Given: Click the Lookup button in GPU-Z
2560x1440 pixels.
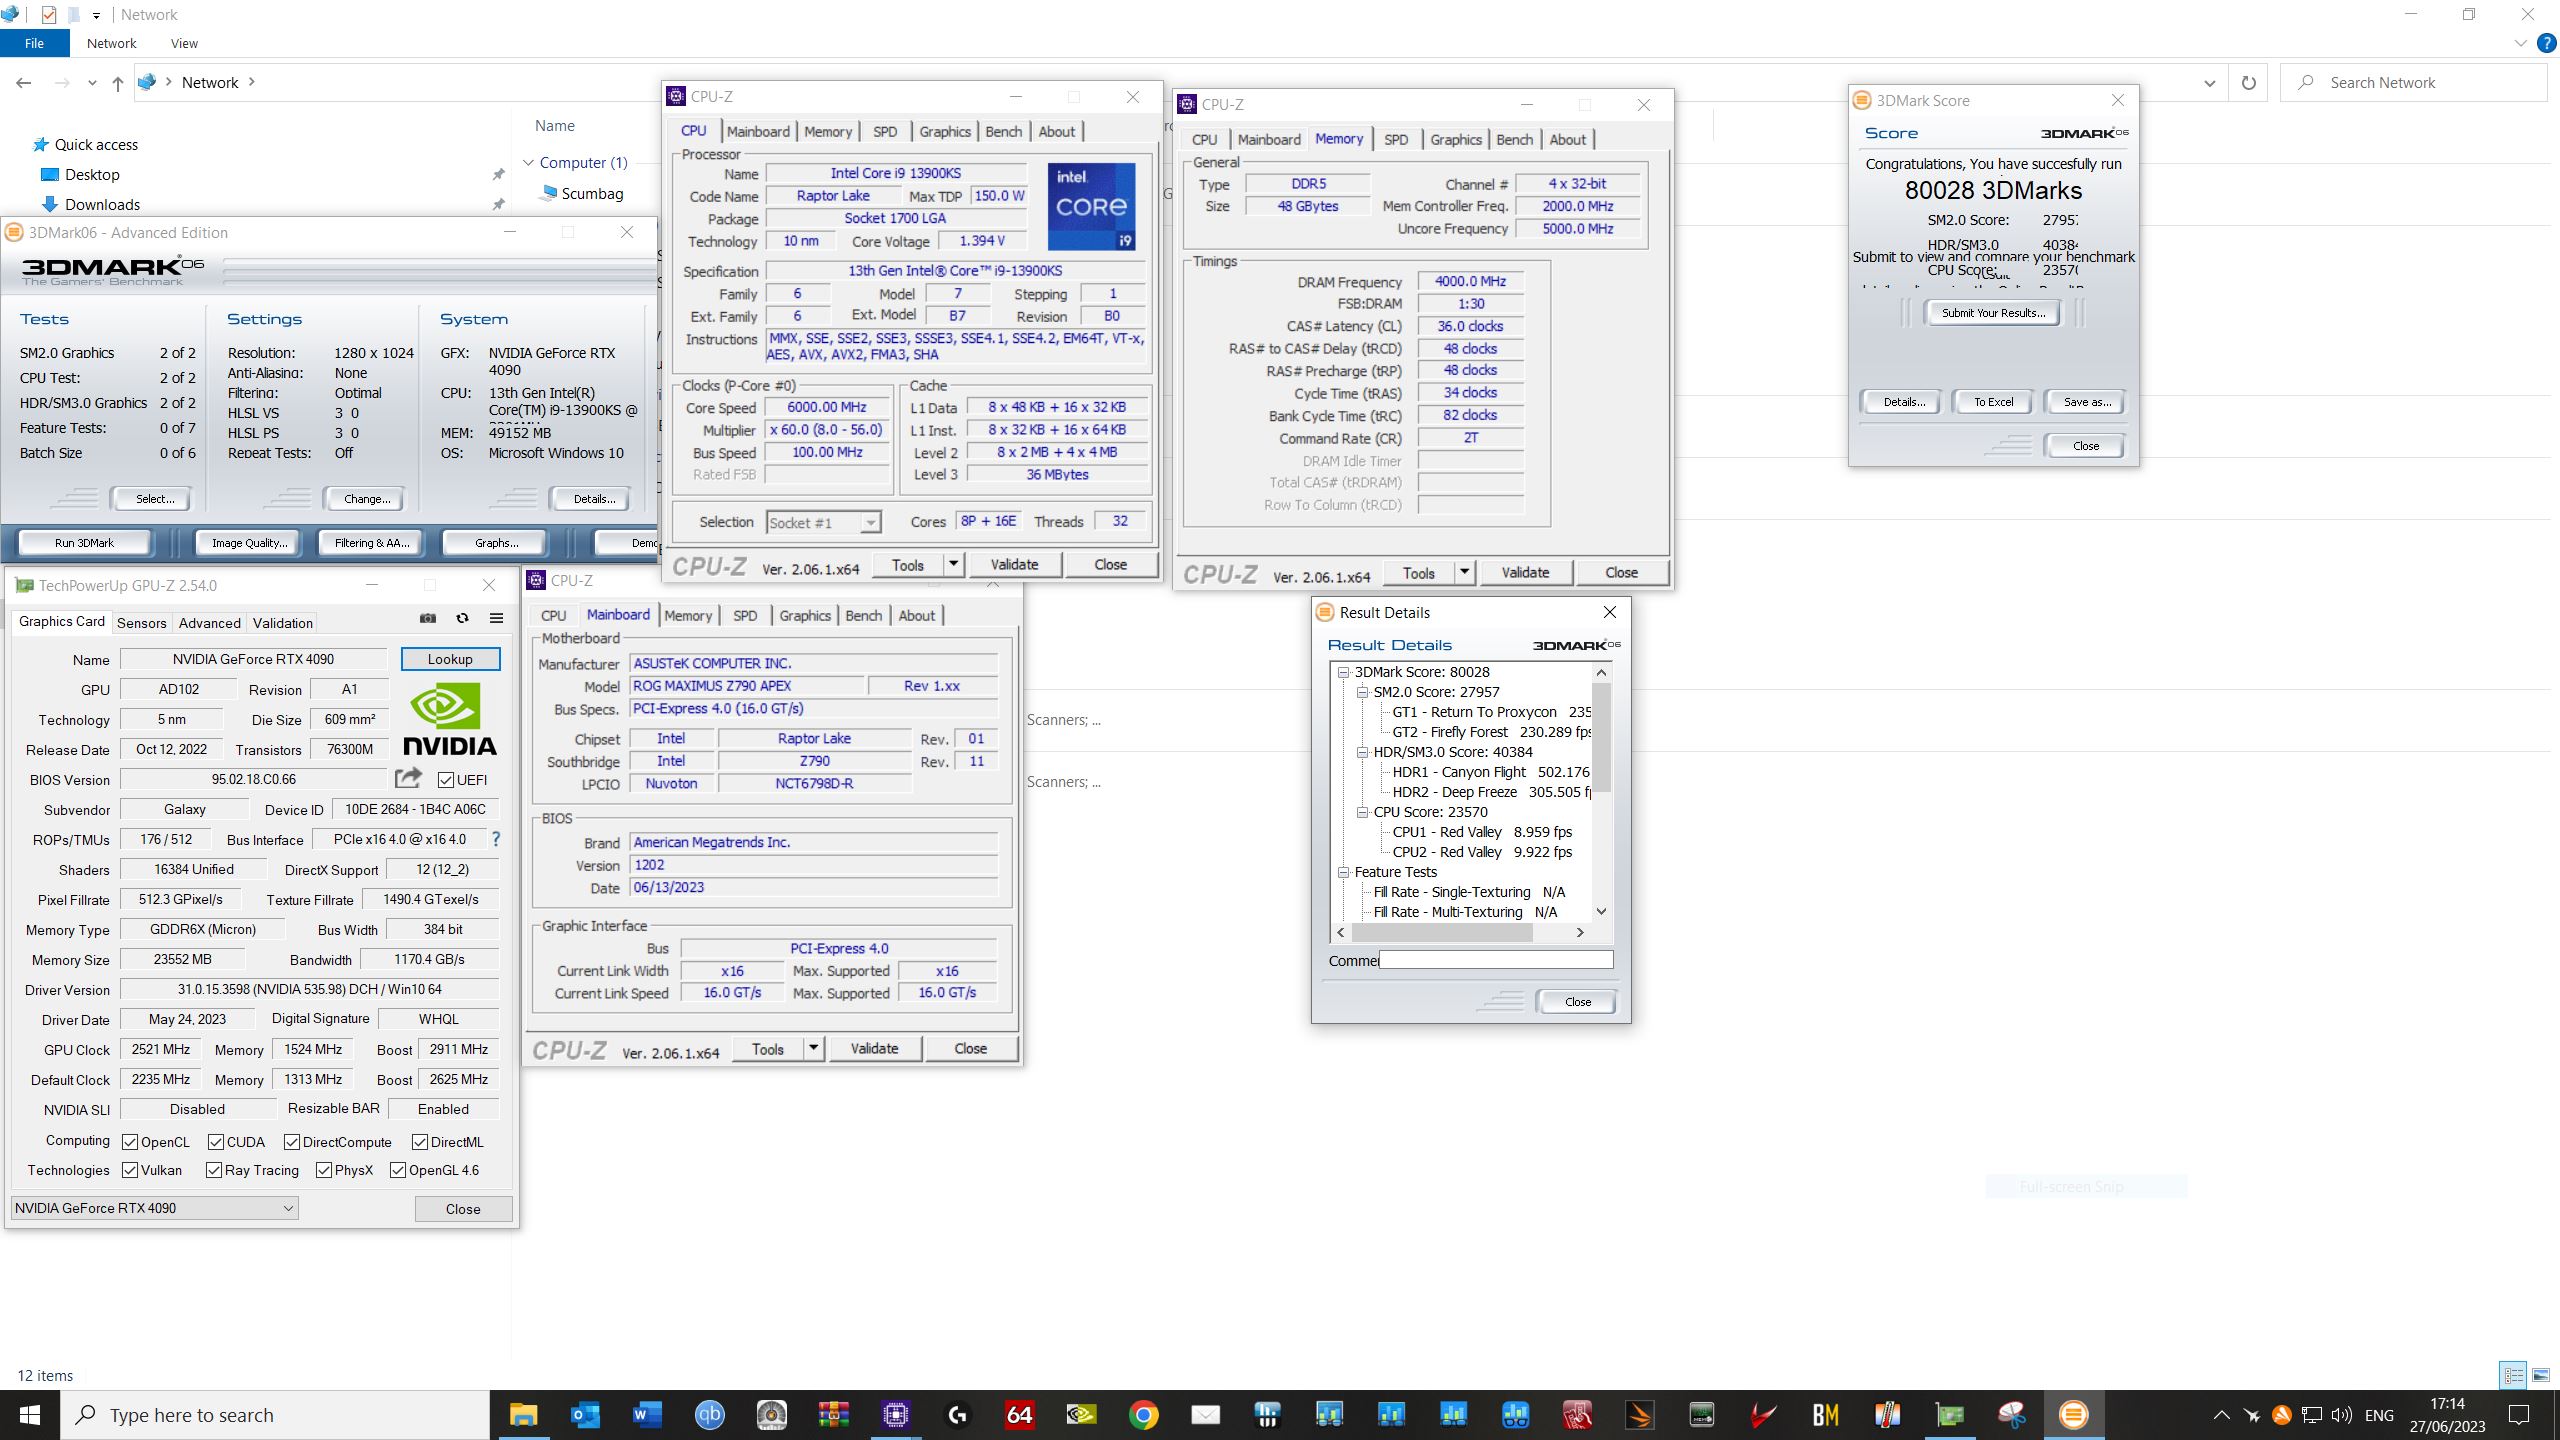Looking at the screenshot, I should [x=450, y=659].
